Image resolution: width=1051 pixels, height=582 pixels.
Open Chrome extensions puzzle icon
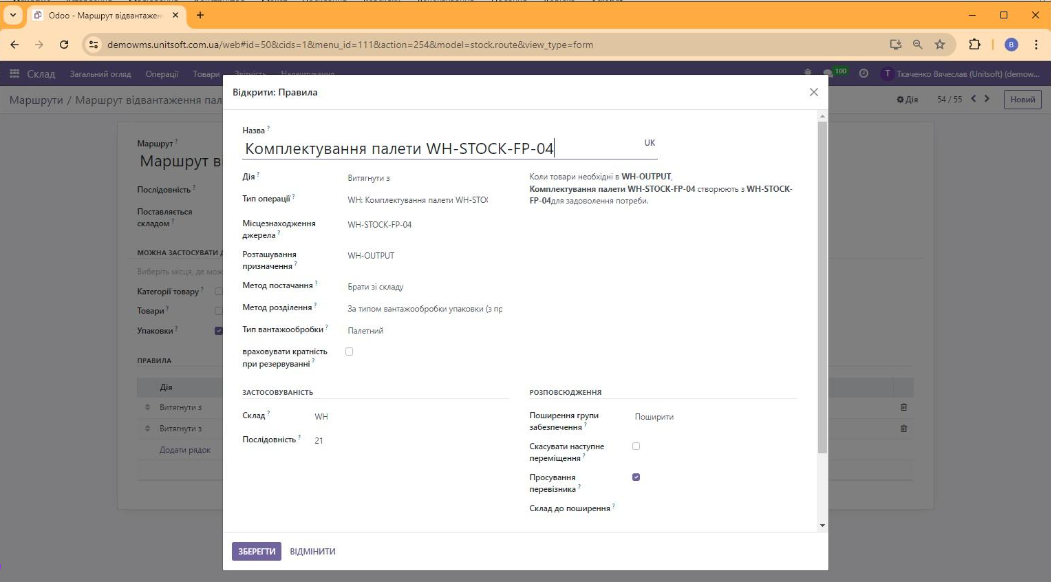coord(975,45)
